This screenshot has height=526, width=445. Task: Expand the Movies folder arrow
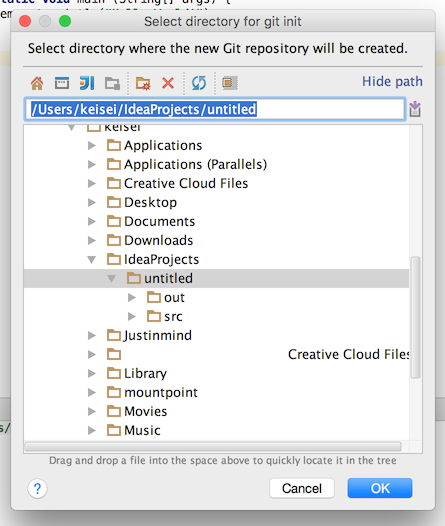[92, 412]
